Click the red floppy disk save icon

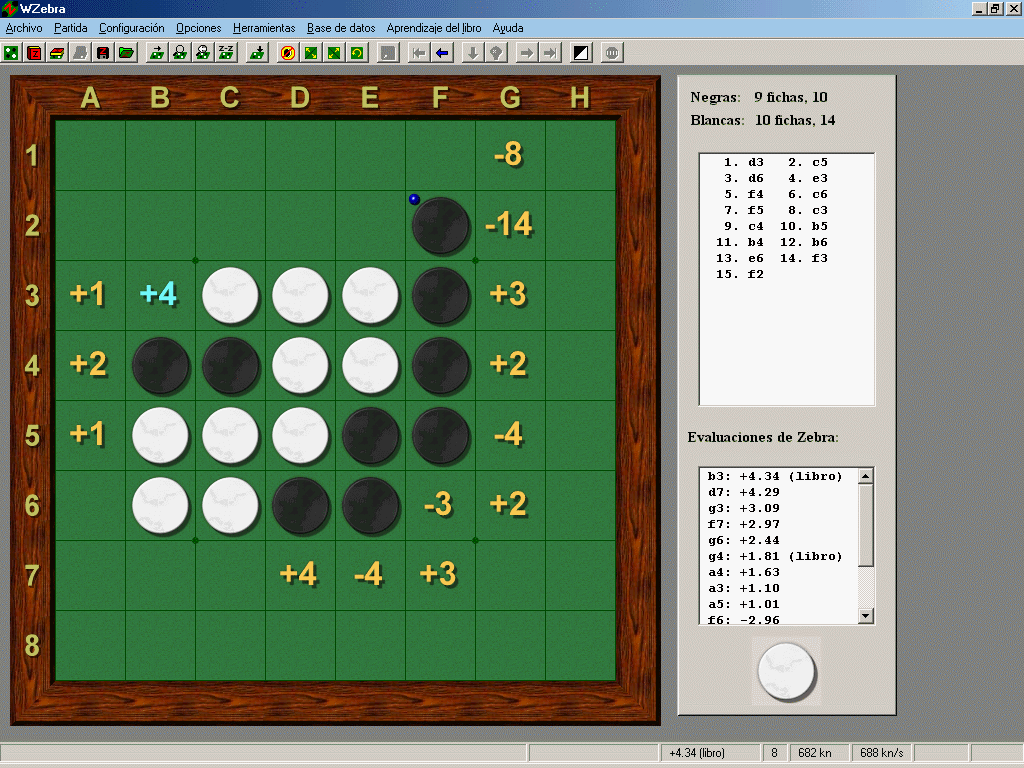click(x=103, y=52)
